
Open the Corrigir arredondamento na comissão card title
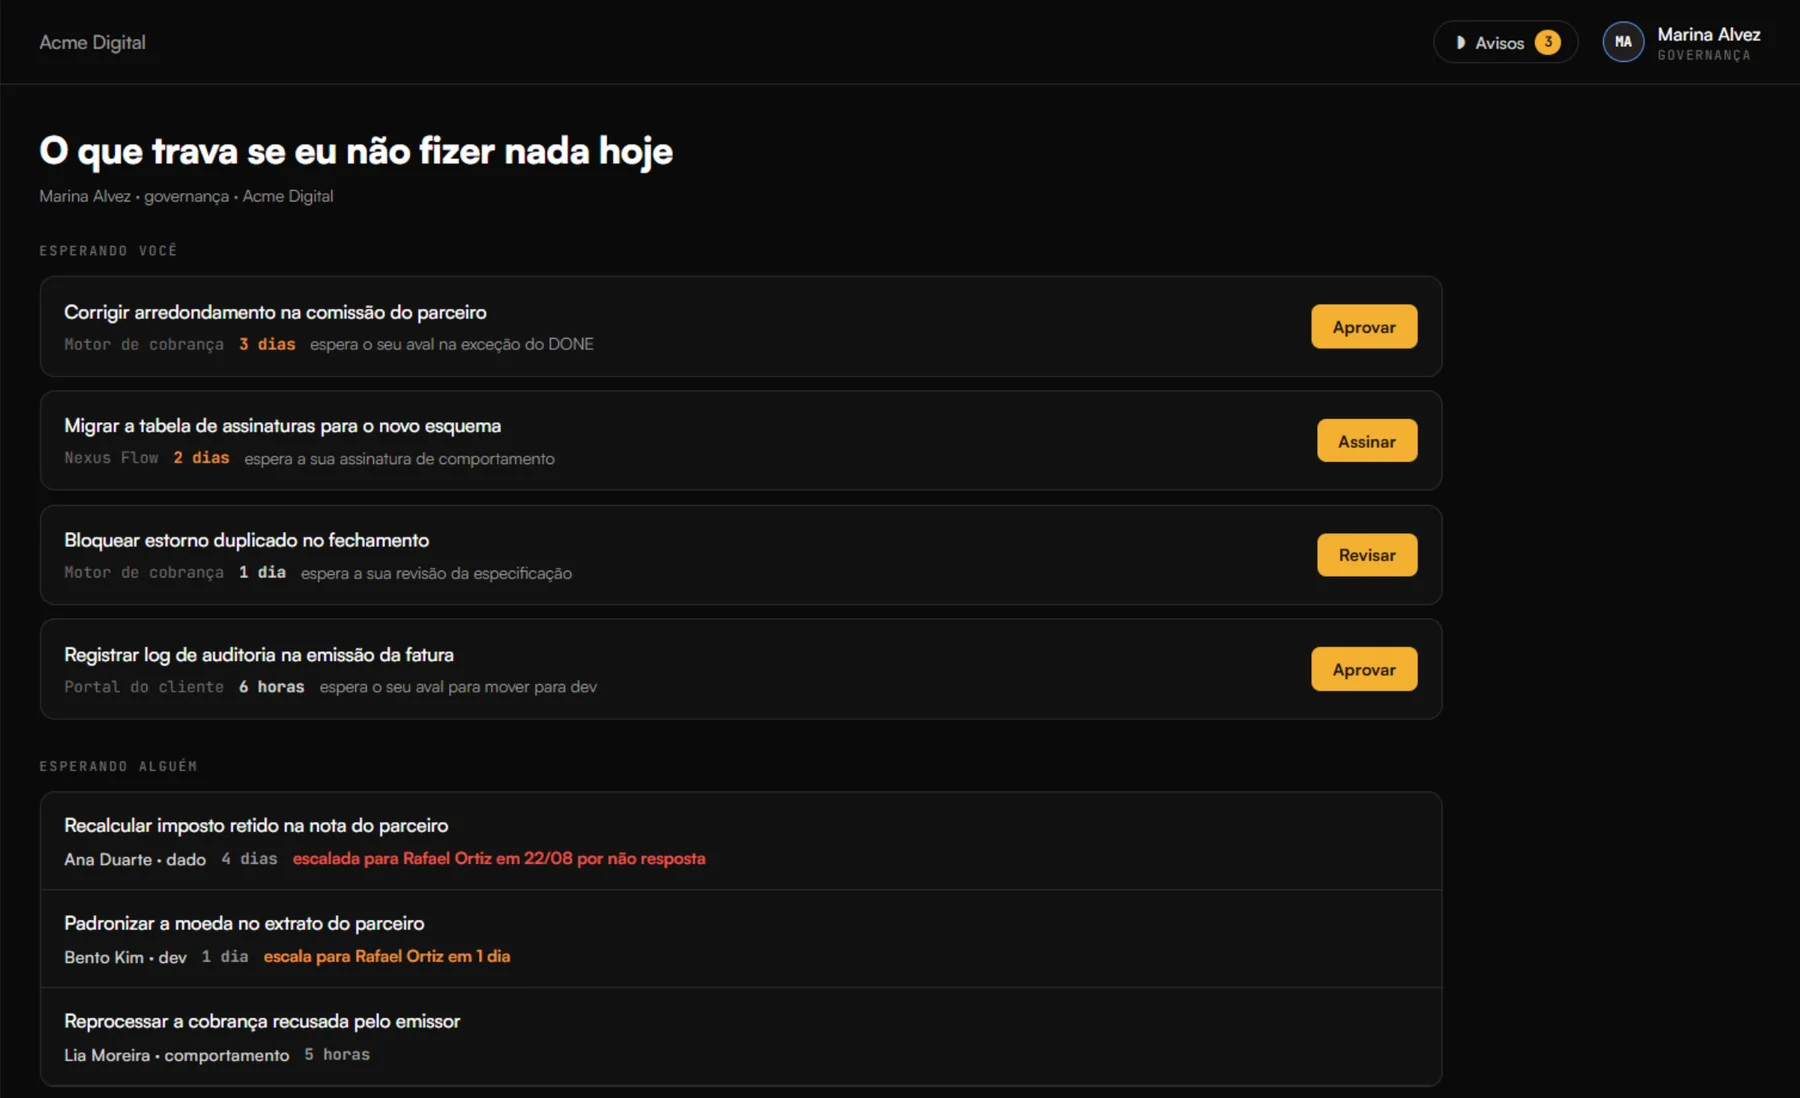click(x=275, y=312)
